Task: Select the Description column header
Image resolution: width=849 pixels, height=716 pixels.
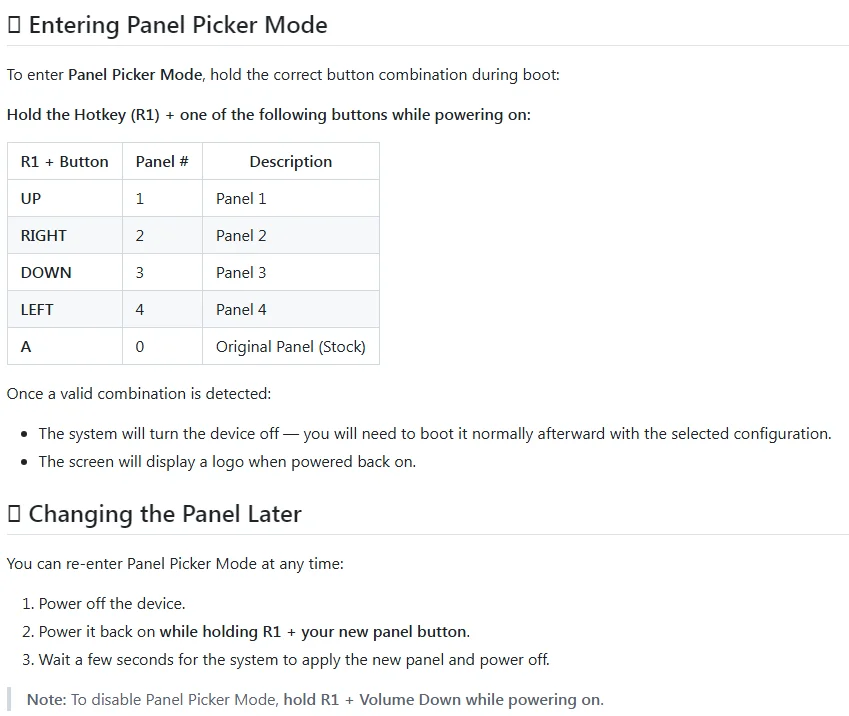Action: [291, 161]
